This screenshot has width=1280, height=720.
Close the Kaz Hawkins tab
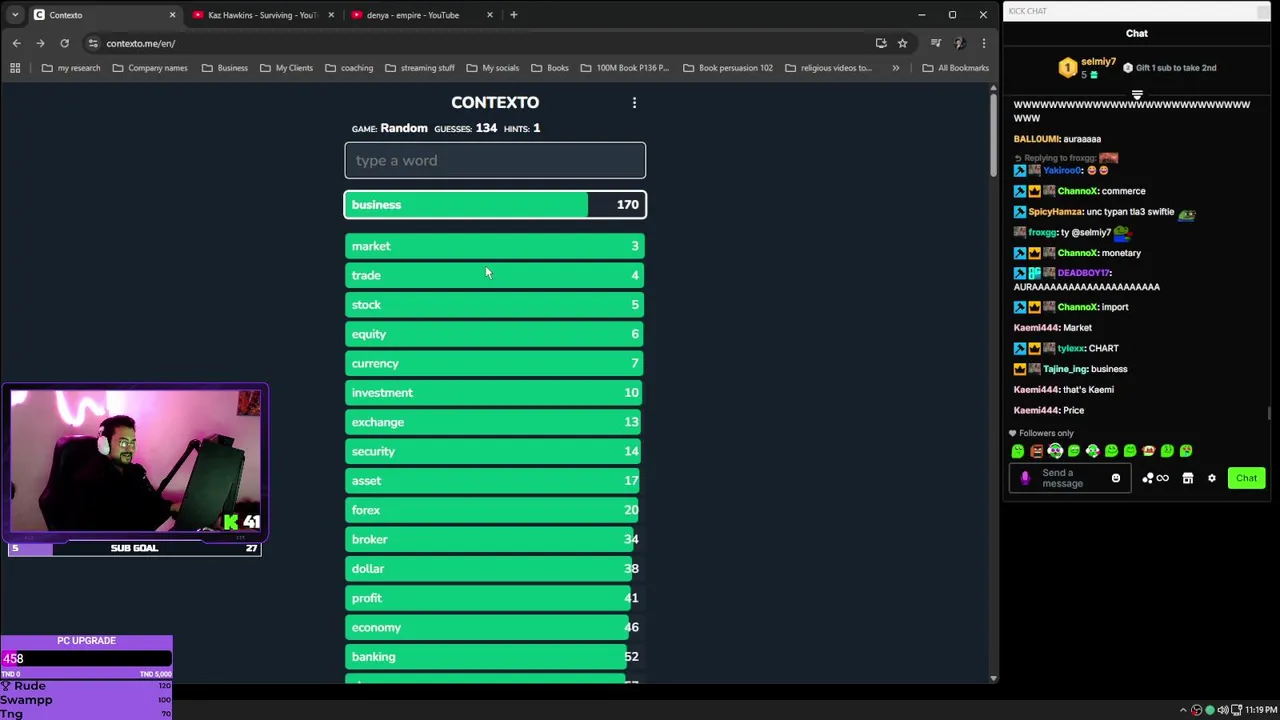[330, 15]
